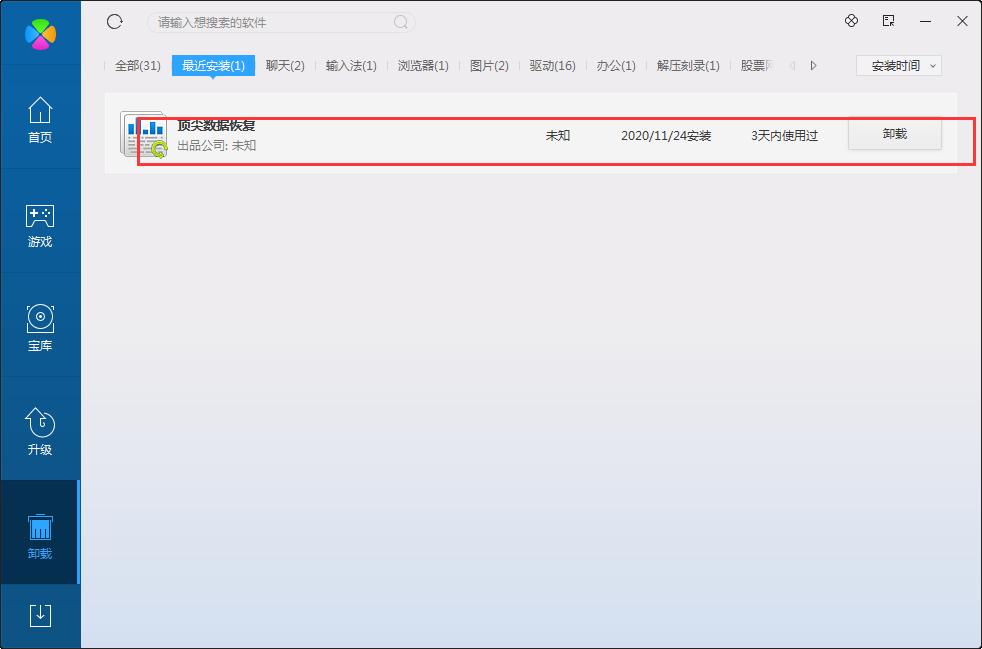Open the download manager at sidebar bottom

(40, 615)
